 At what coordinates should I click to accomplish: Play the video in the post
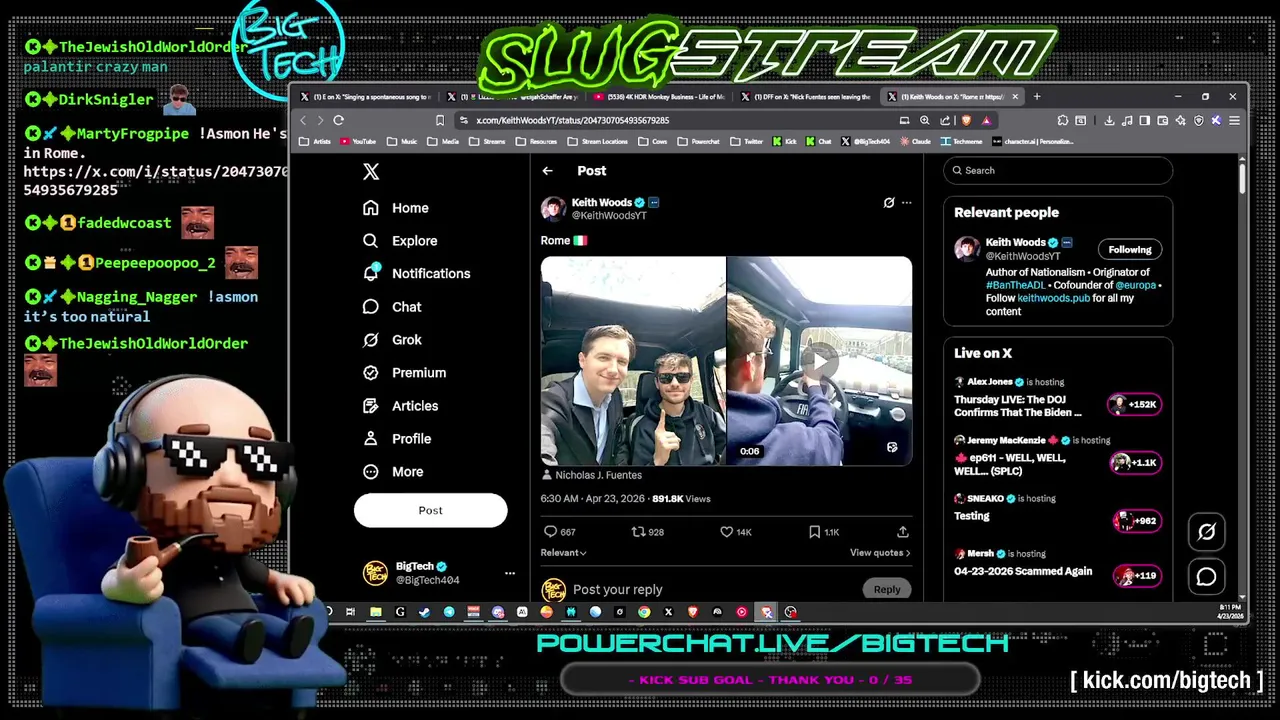[x=820, y=361]
